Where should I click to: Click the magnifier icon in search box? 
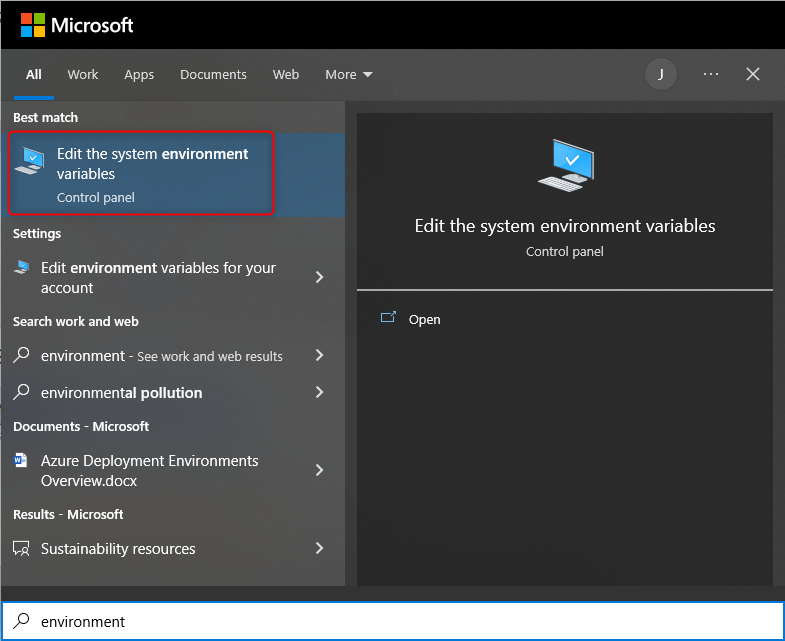(21, 621)
